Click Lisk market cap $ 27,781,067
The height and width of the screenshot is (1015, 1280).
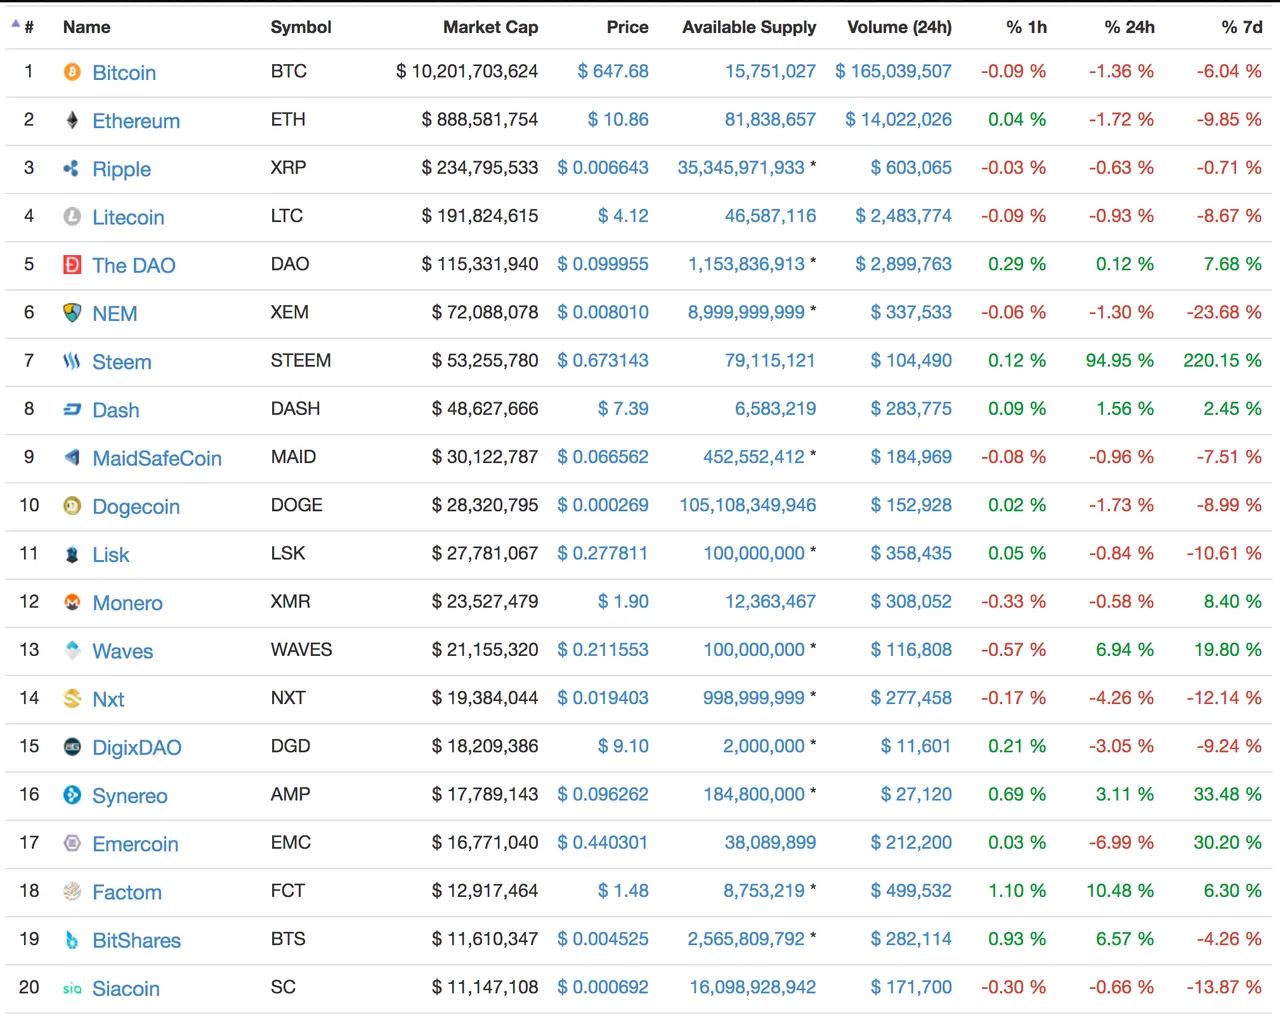(485, 553)
